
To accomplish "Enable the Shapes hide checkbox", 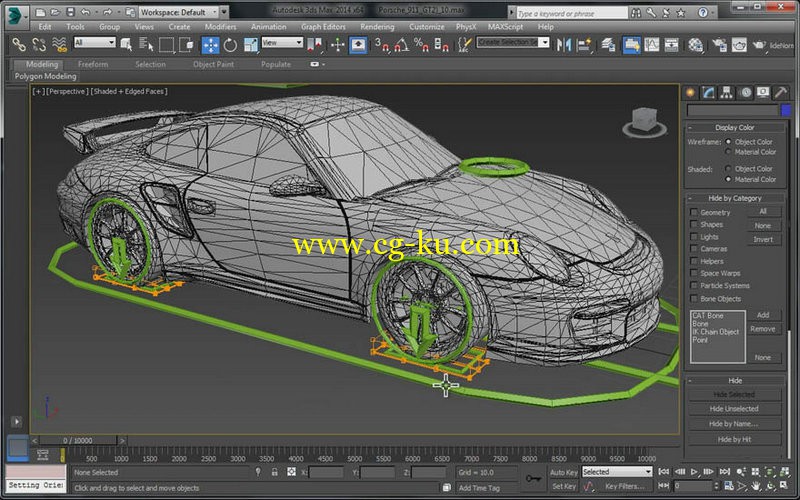I will point(694,224).
